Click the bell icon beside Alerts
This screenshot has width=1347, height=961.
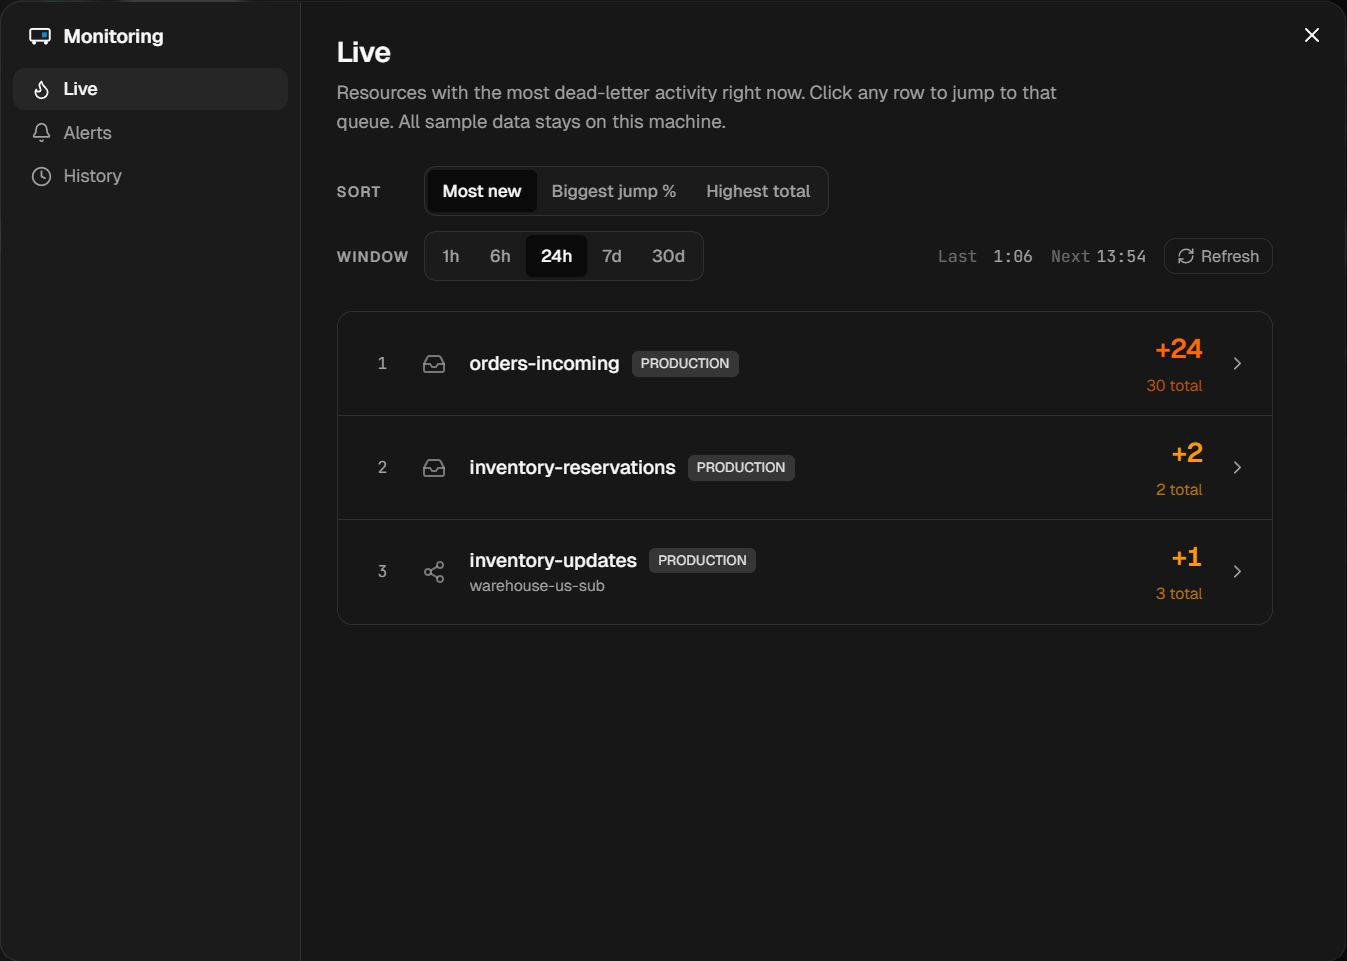click(41, 132)
